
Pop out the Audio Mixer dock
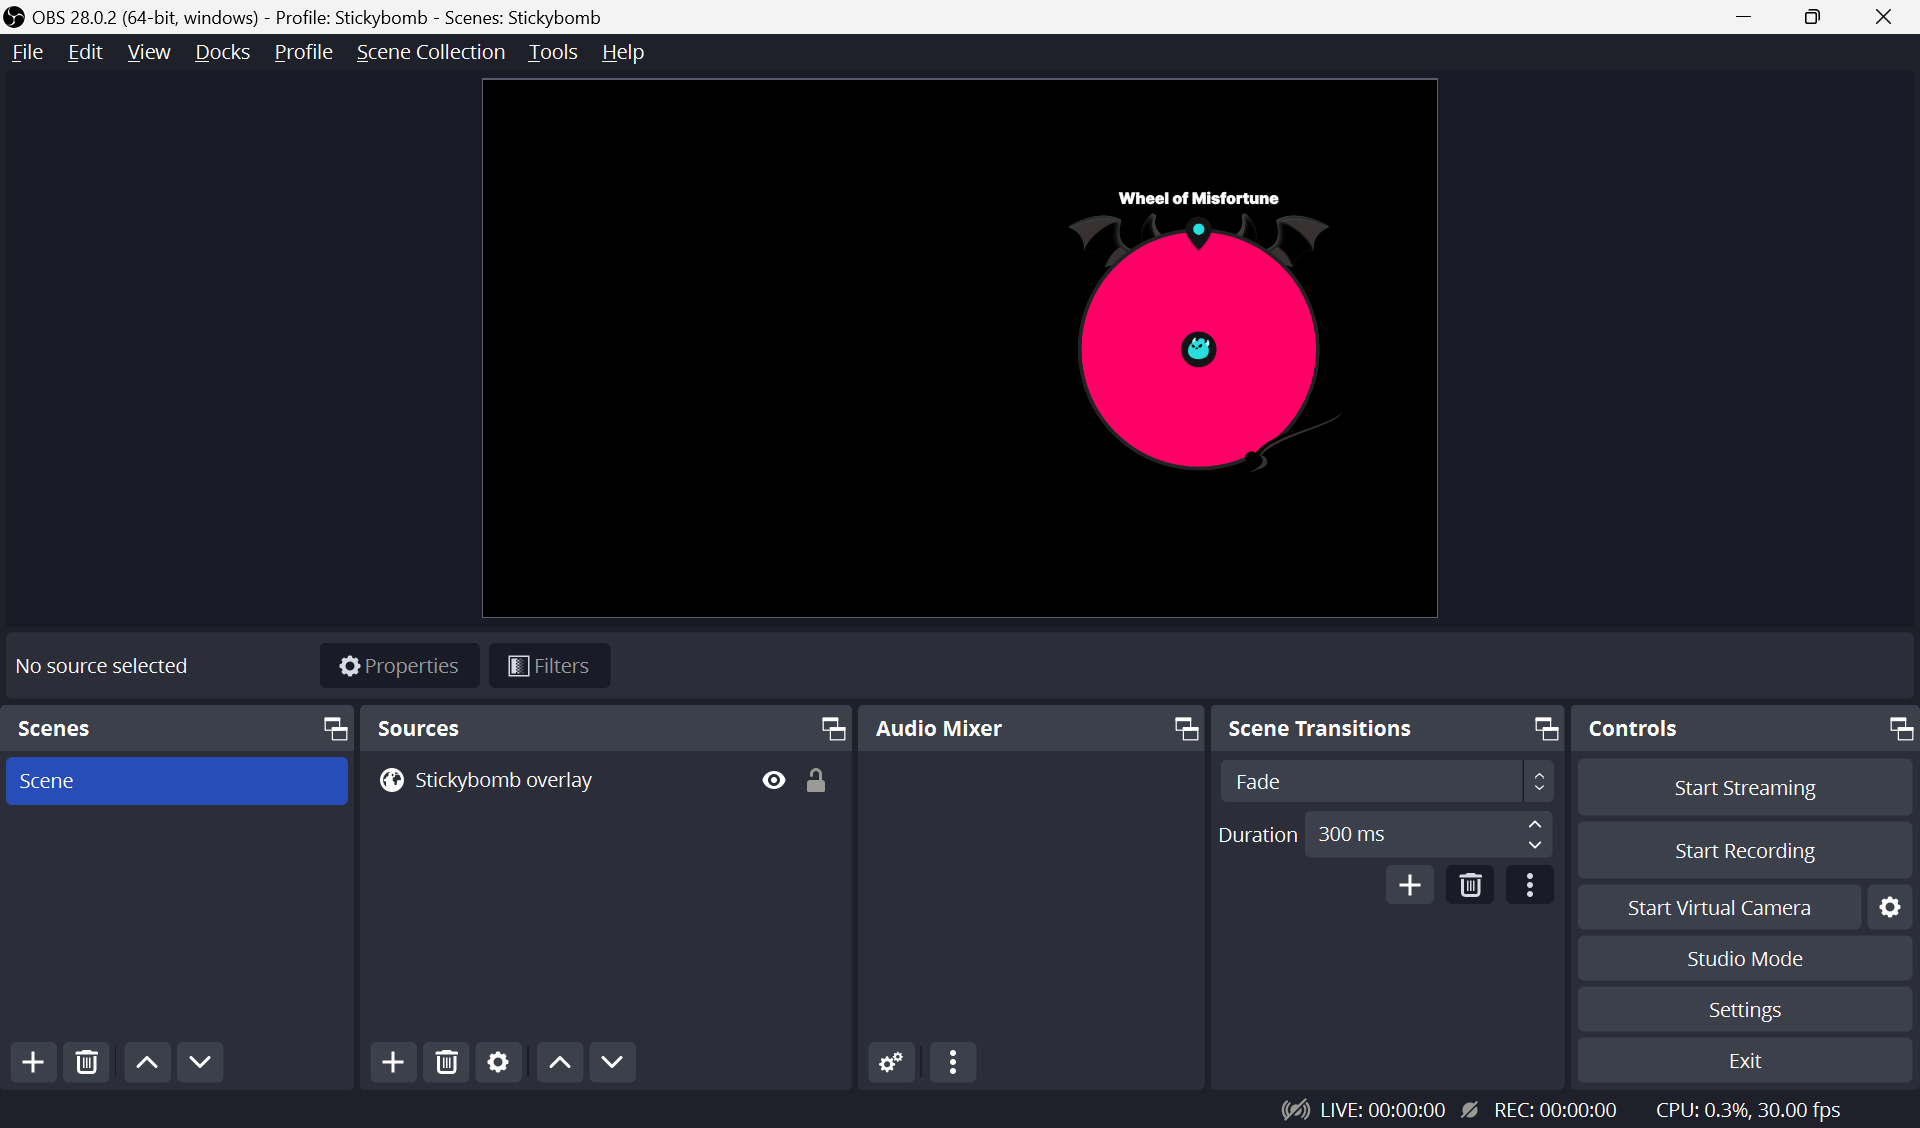pyautogui.click(x=1186, y=729)
